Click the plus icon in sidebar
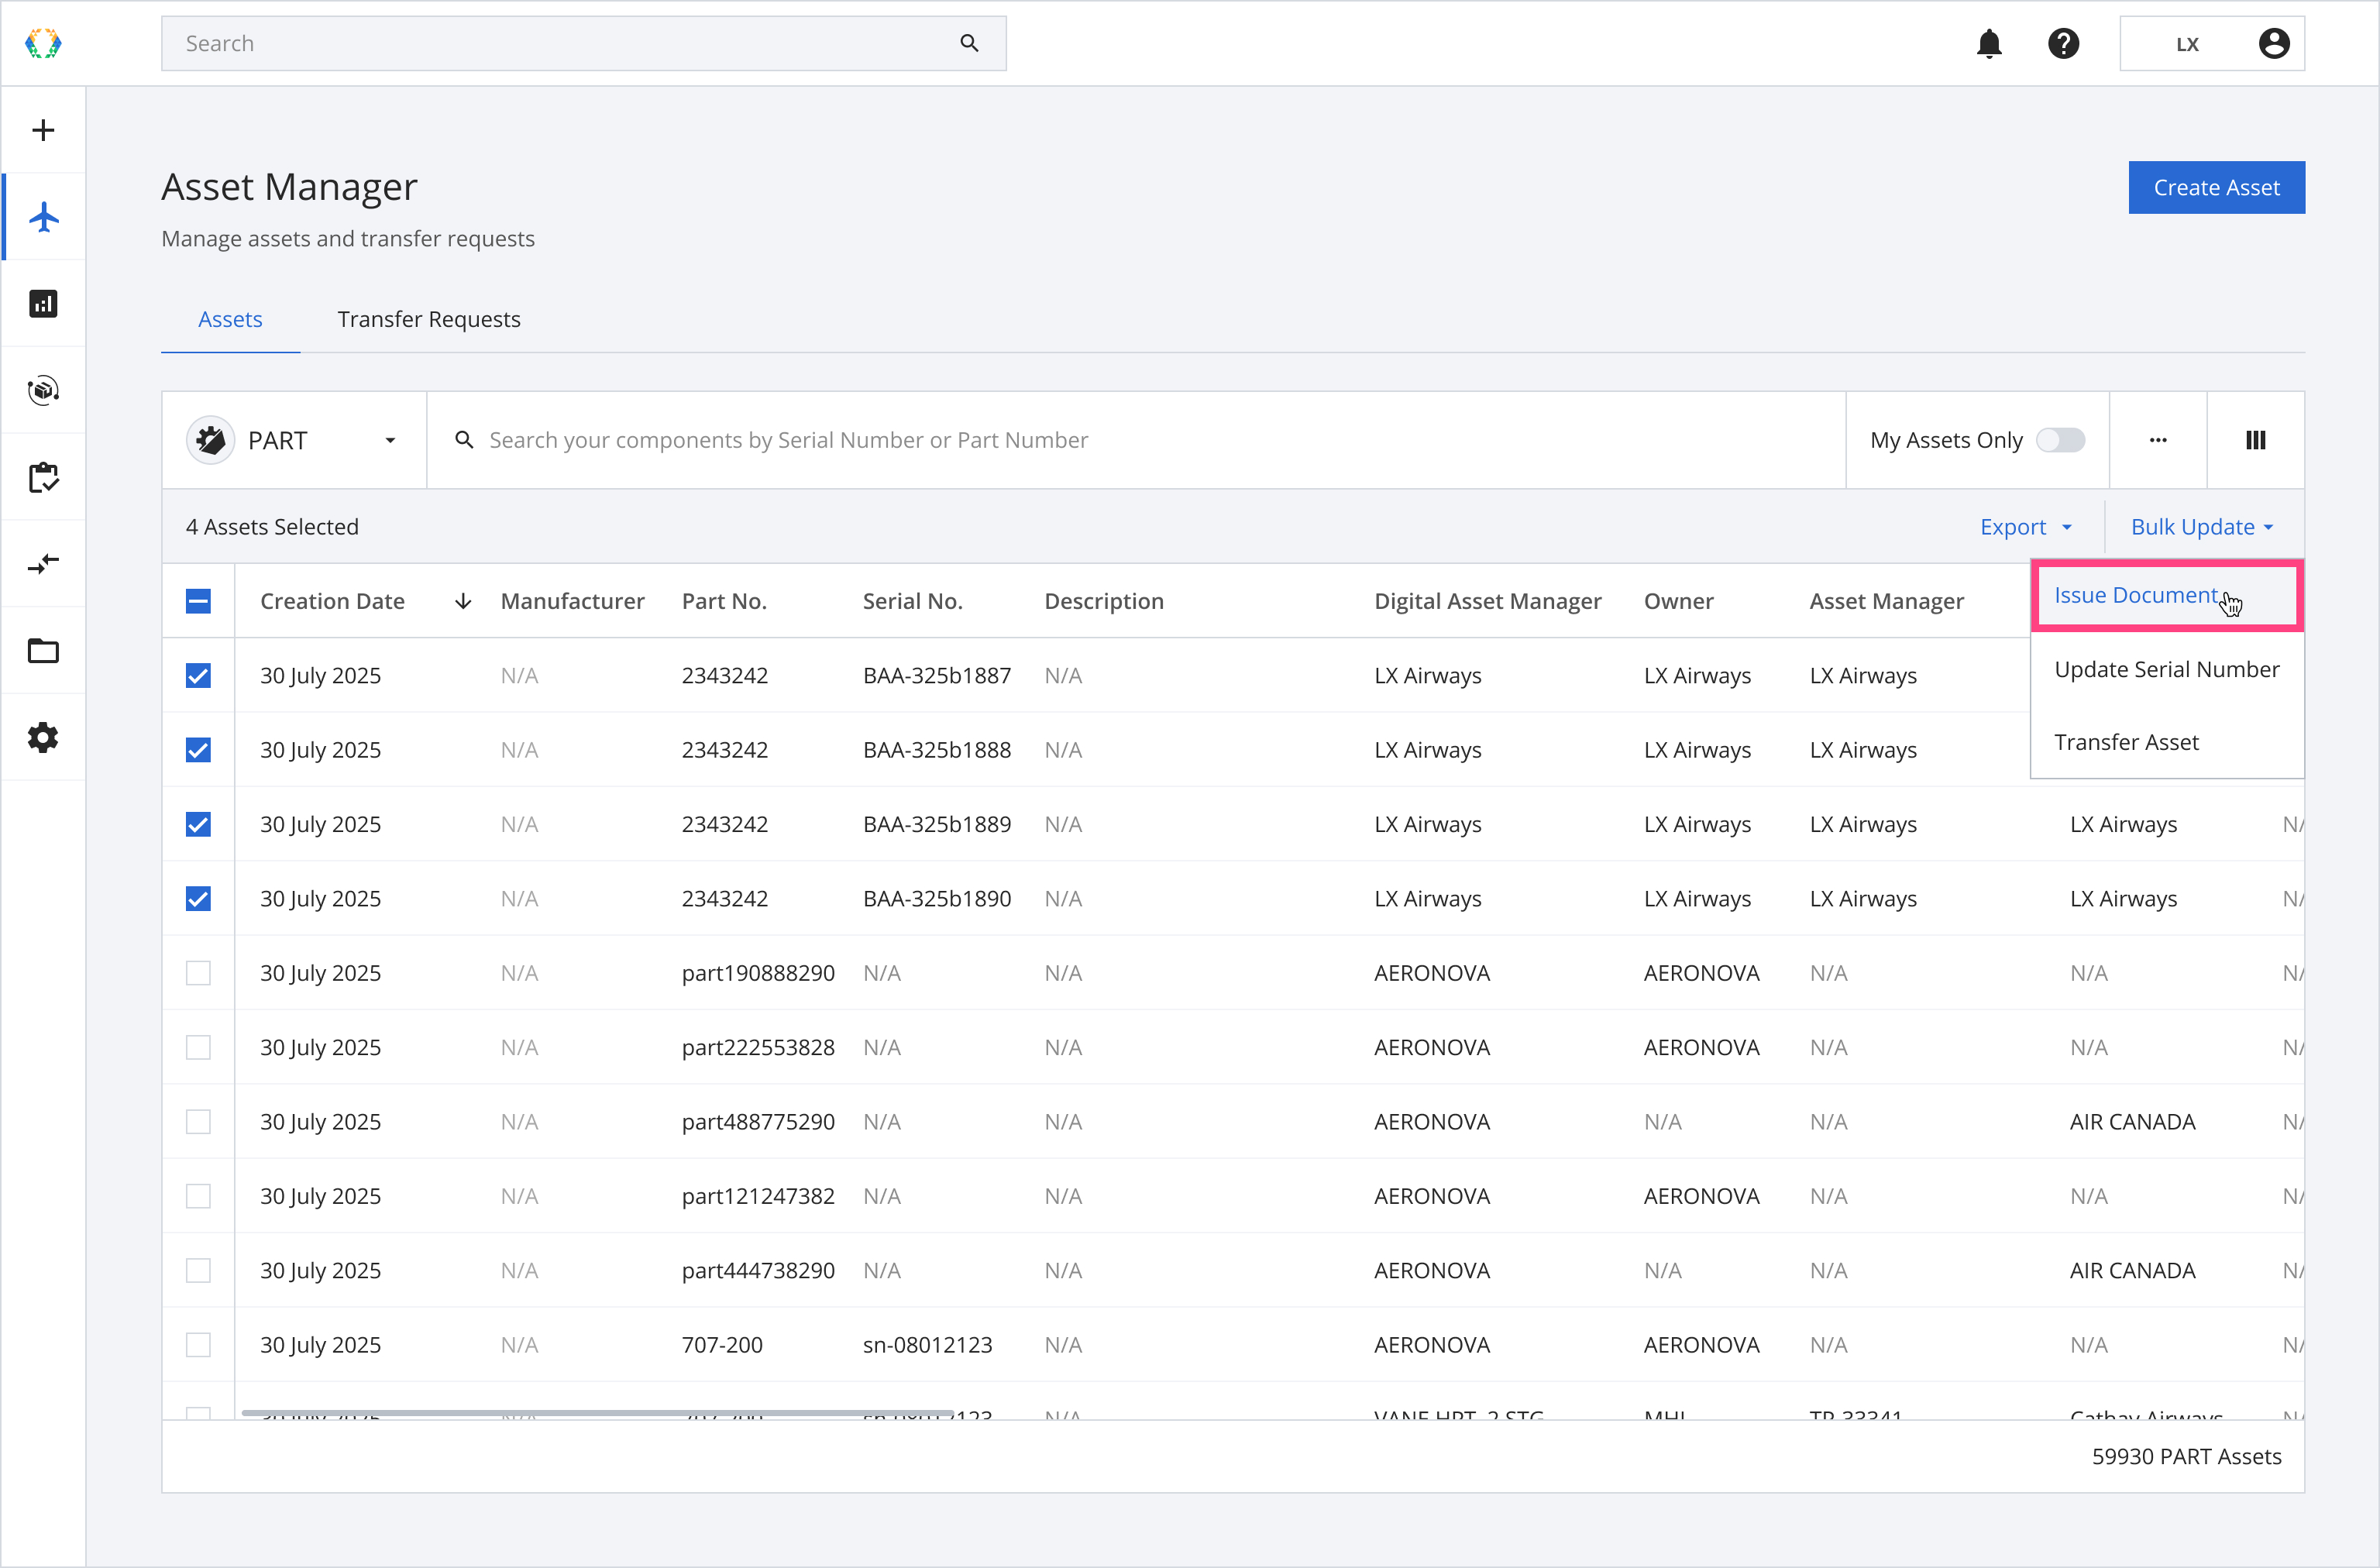Image resolution: width=2380 pixels, height=1568 pixels. click(43, 130)
